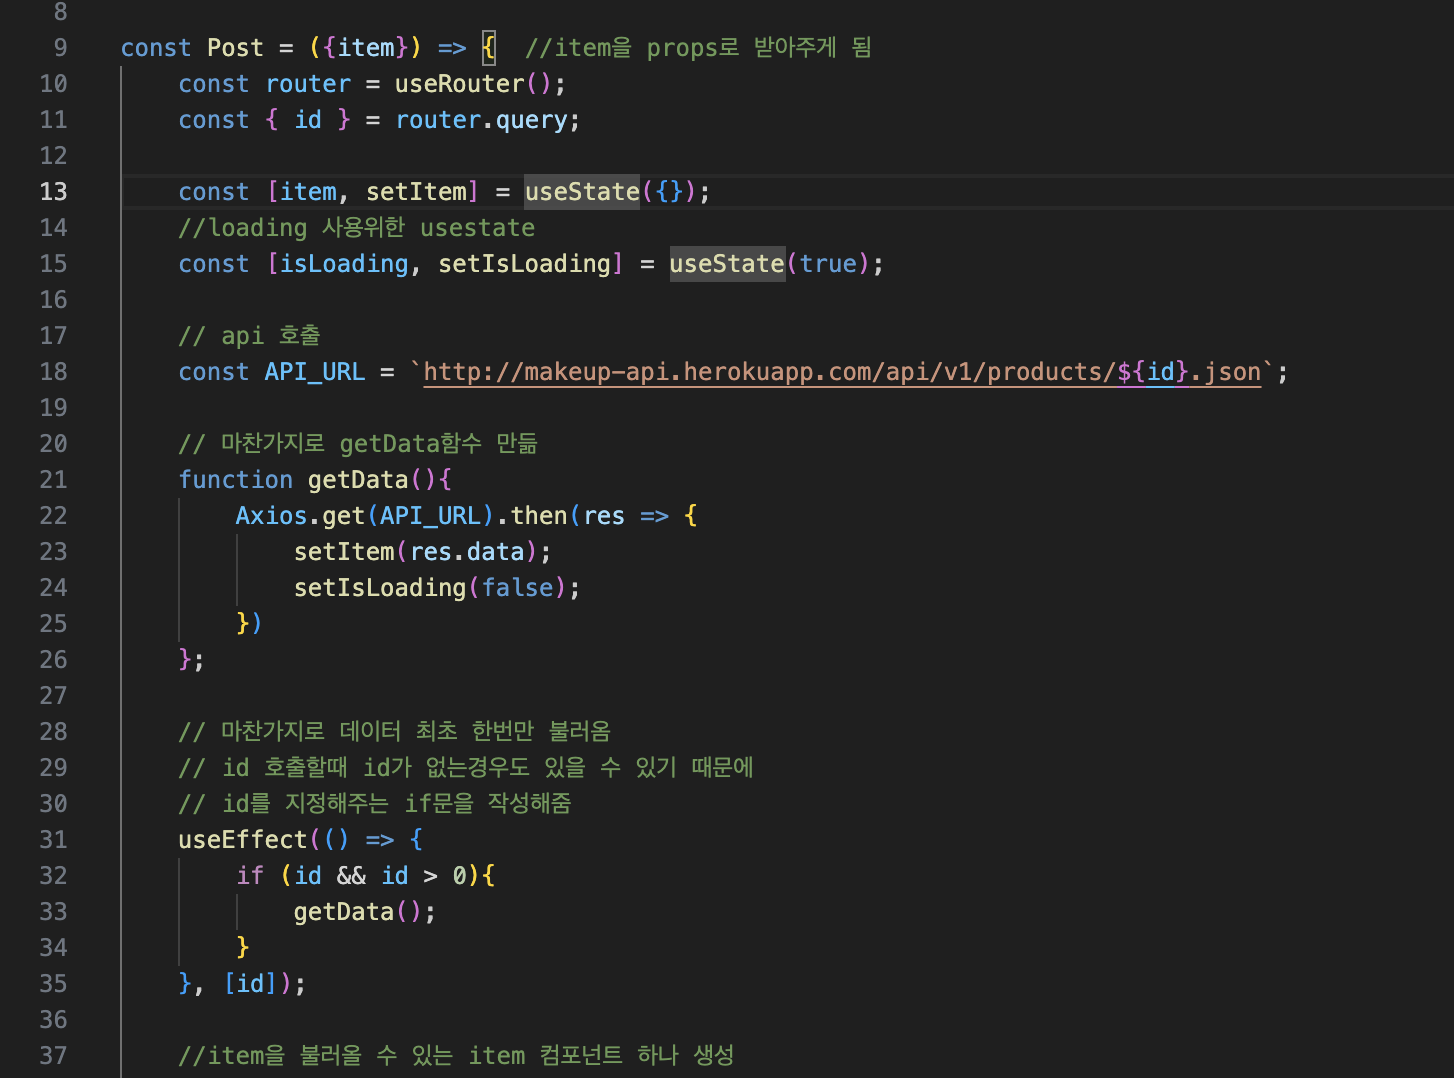Select the {item} parameter on line 9
Screen dimensions: 1454x1078
pos(366,48)
